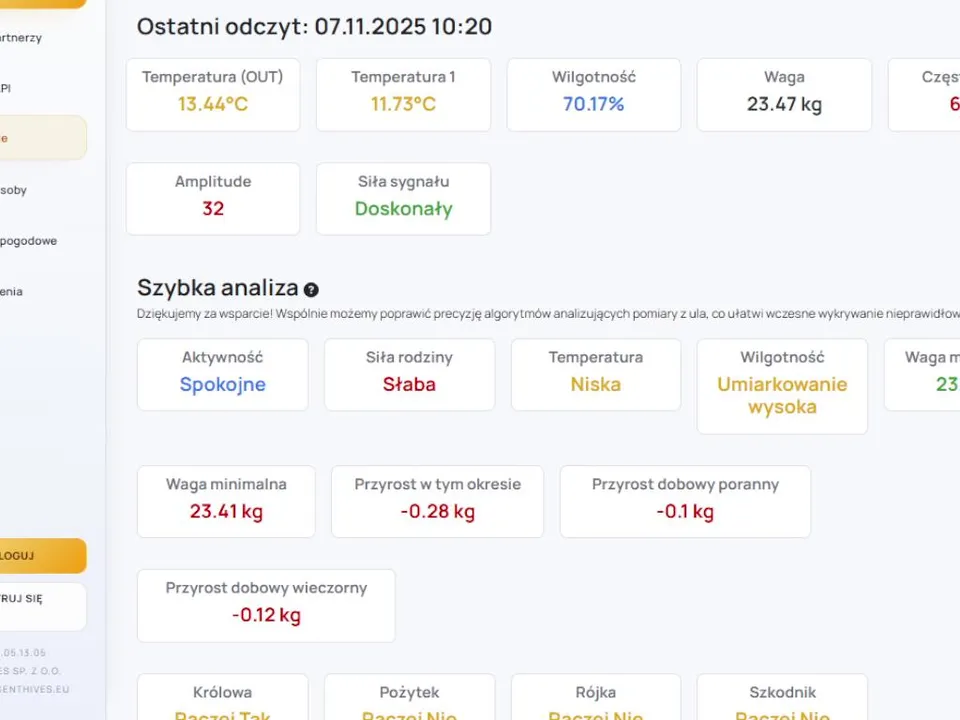The image size is (960, 720).
Task: Open the sidebar item ending in 'enia'
Action: click(x=14, y=292)
